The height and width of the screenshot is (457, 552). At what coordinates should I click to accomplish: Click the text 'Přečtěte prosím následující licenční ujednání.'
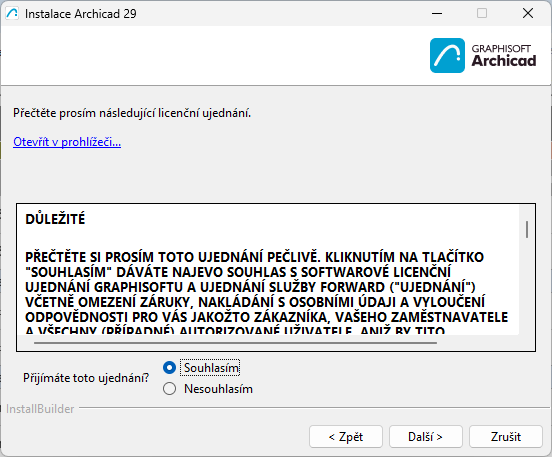pos(132,113)
